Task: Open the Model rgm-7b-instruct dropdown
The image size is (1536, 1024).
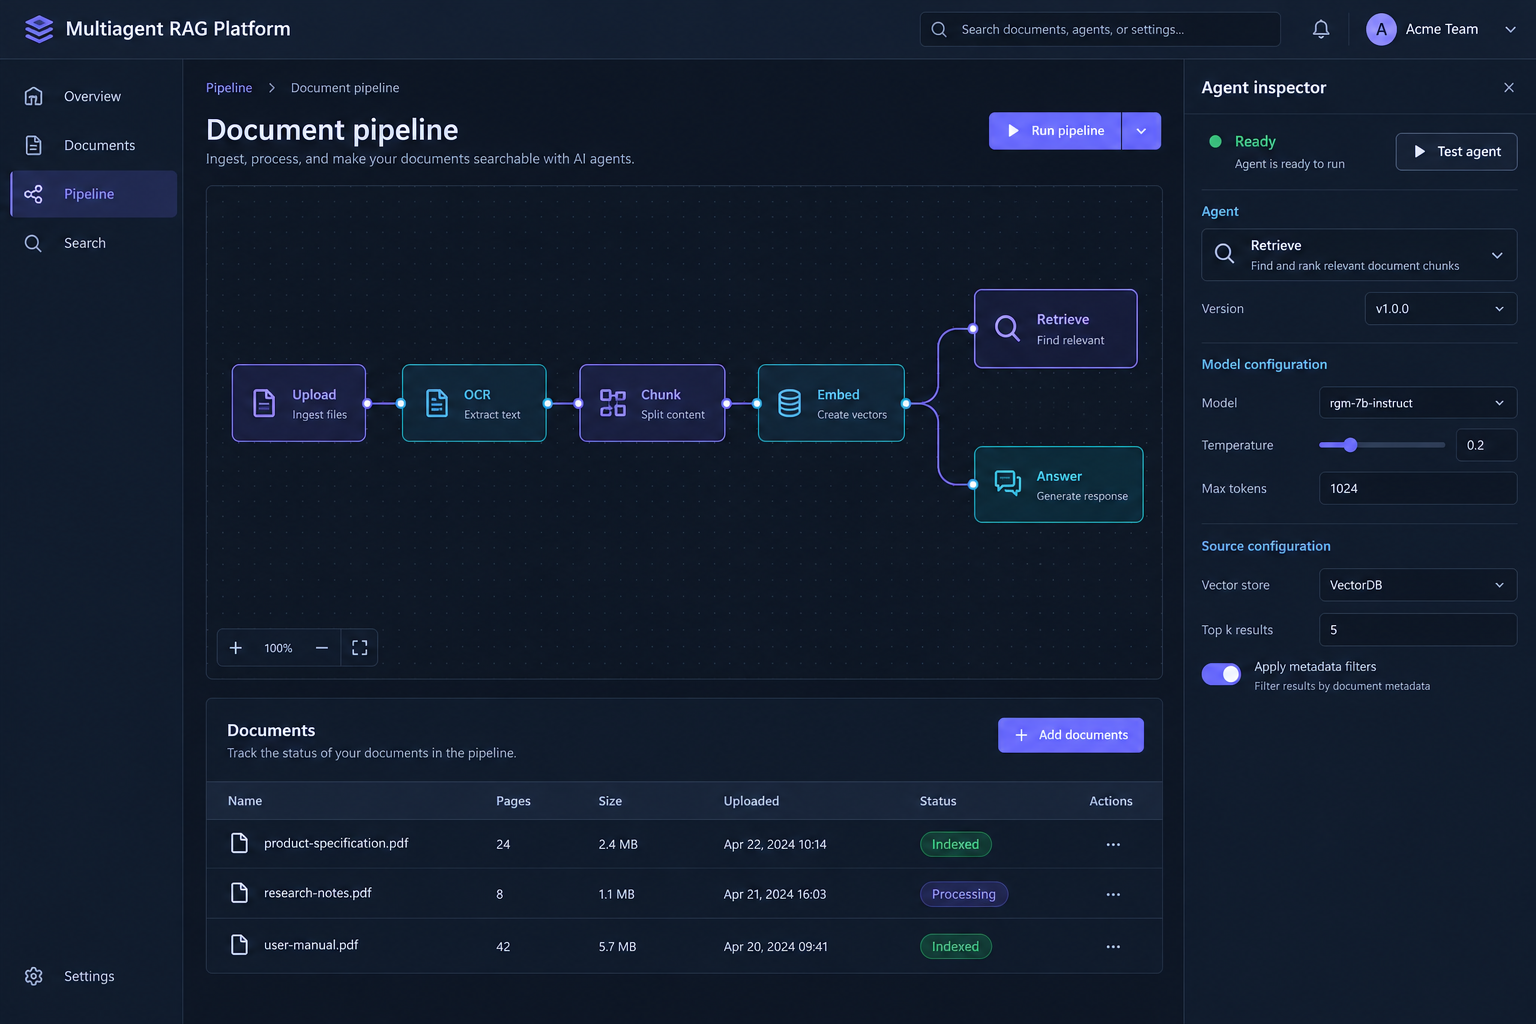Action: (1418, 403)
